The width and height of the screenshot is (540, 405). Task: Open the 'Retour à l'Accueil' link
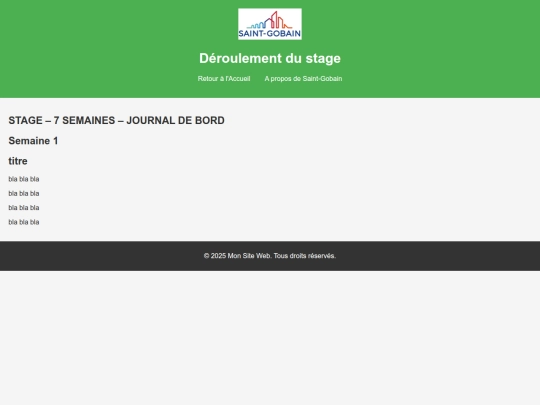224,79
